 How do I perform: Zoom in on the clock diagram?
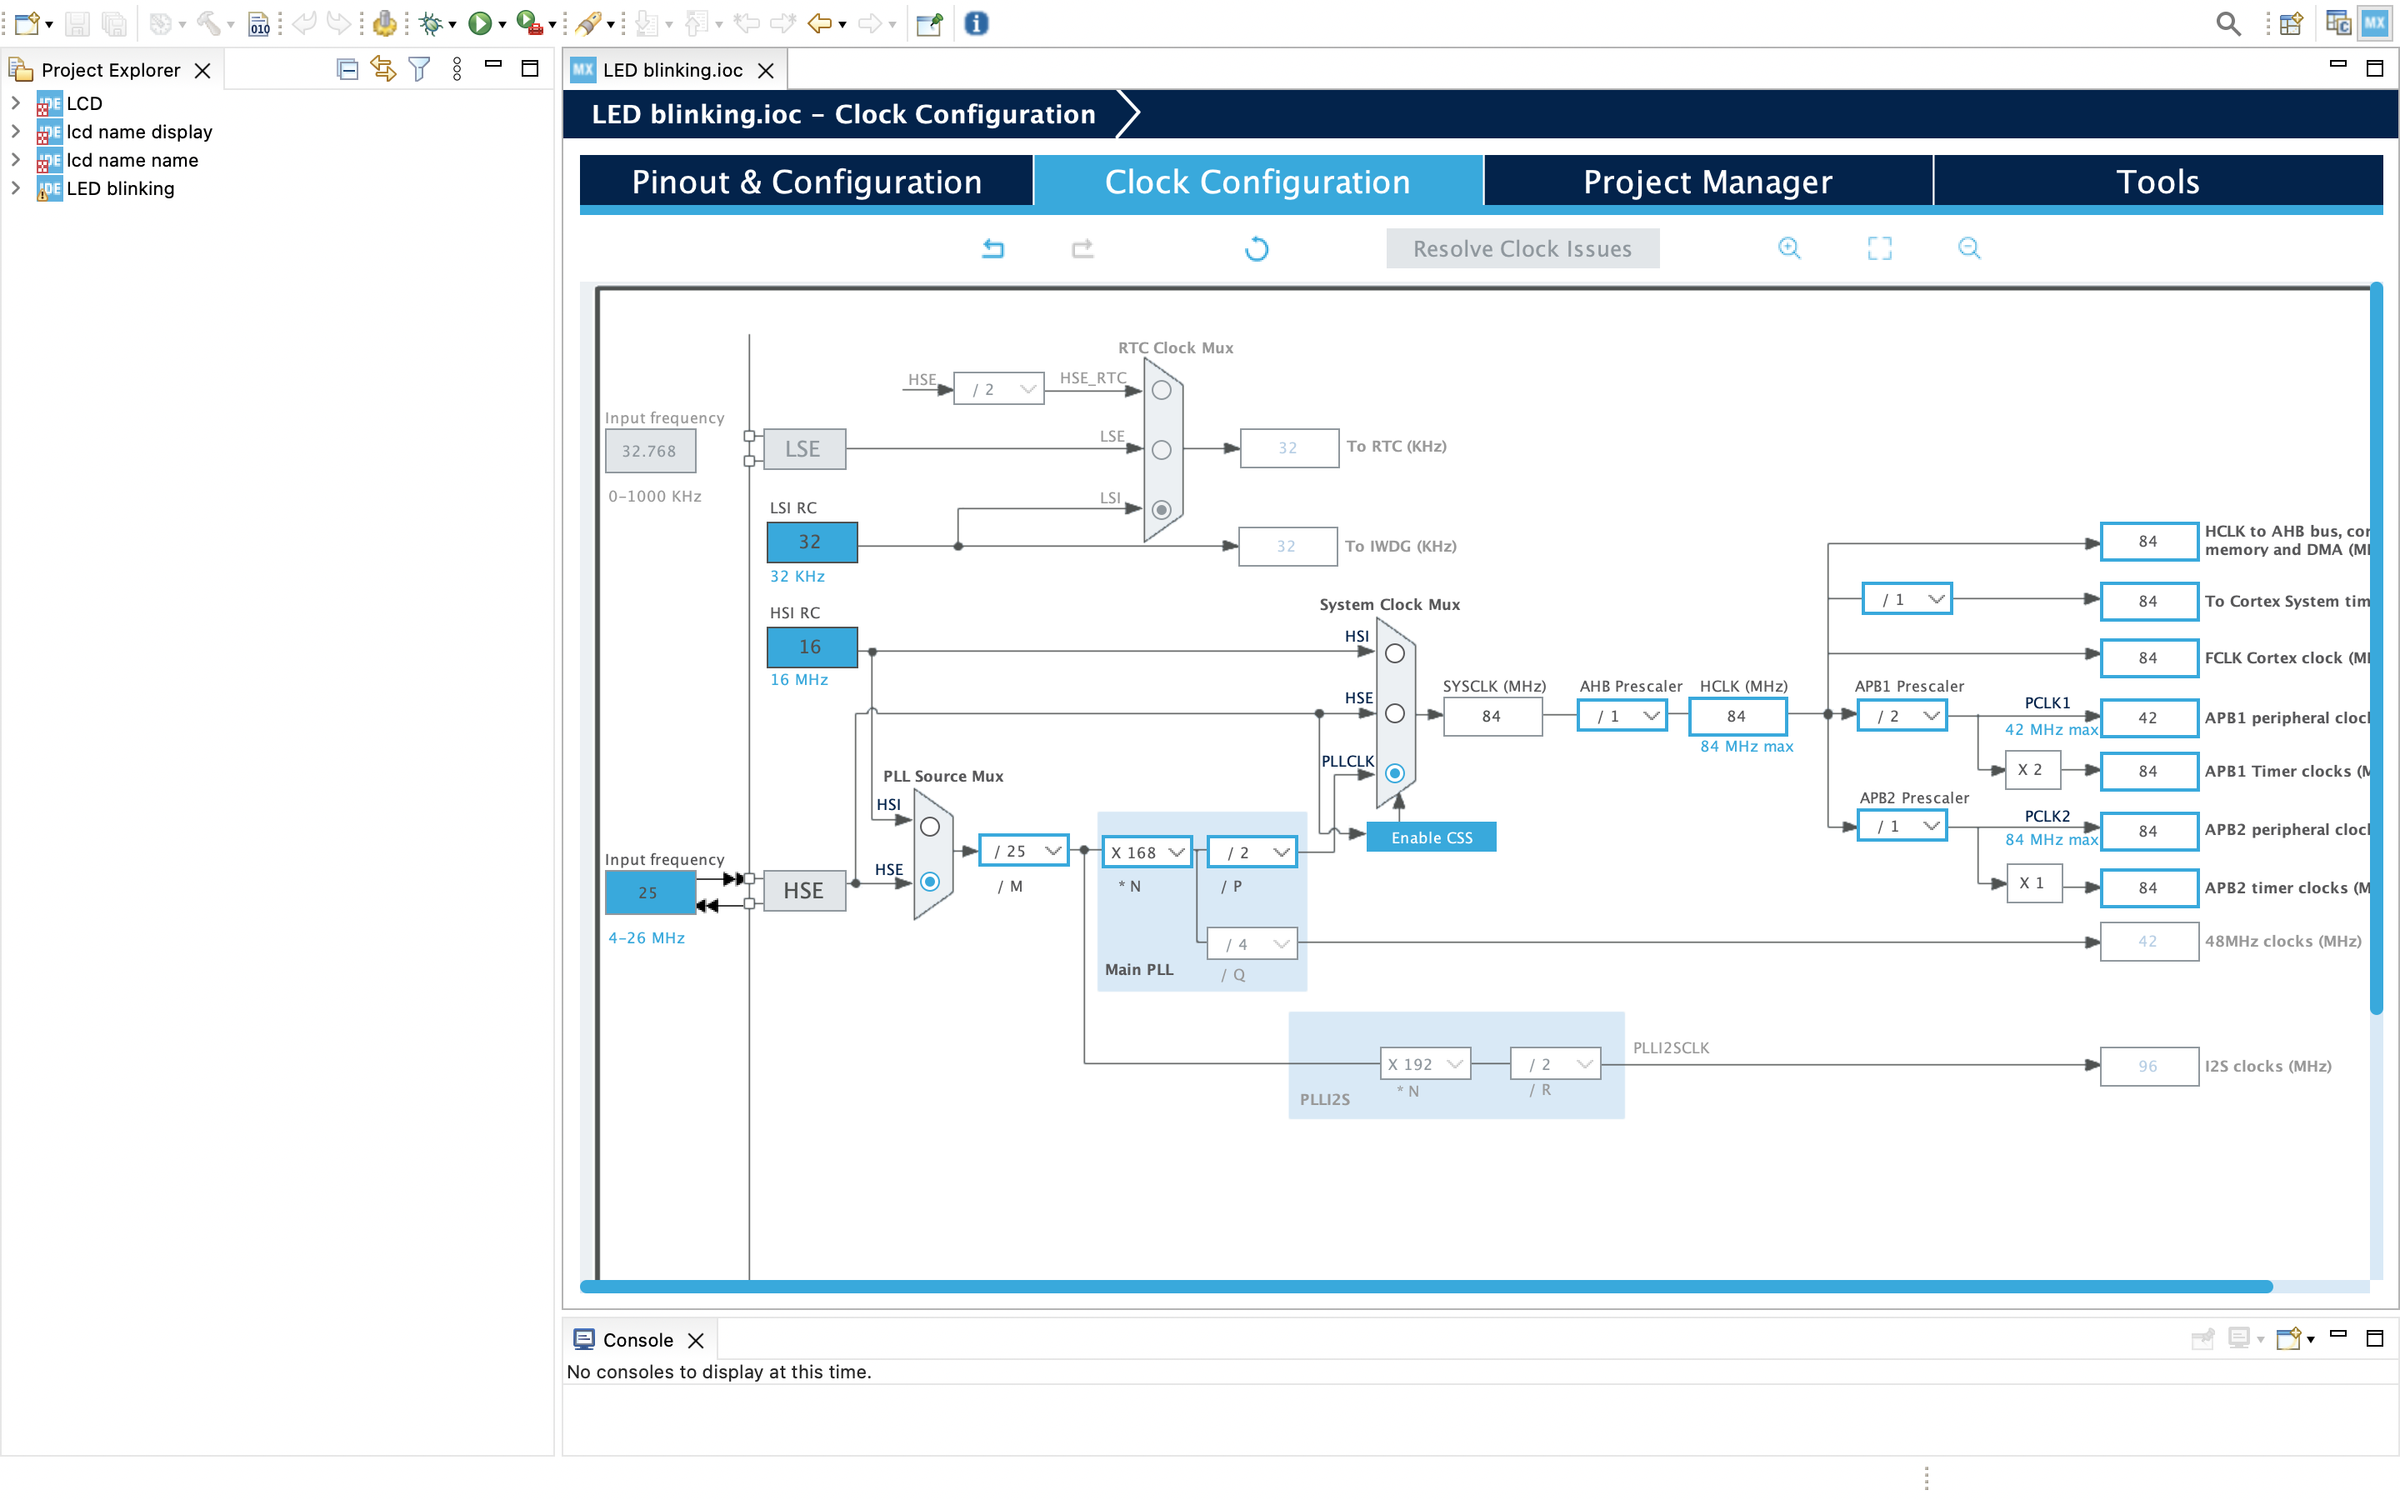1789,248
